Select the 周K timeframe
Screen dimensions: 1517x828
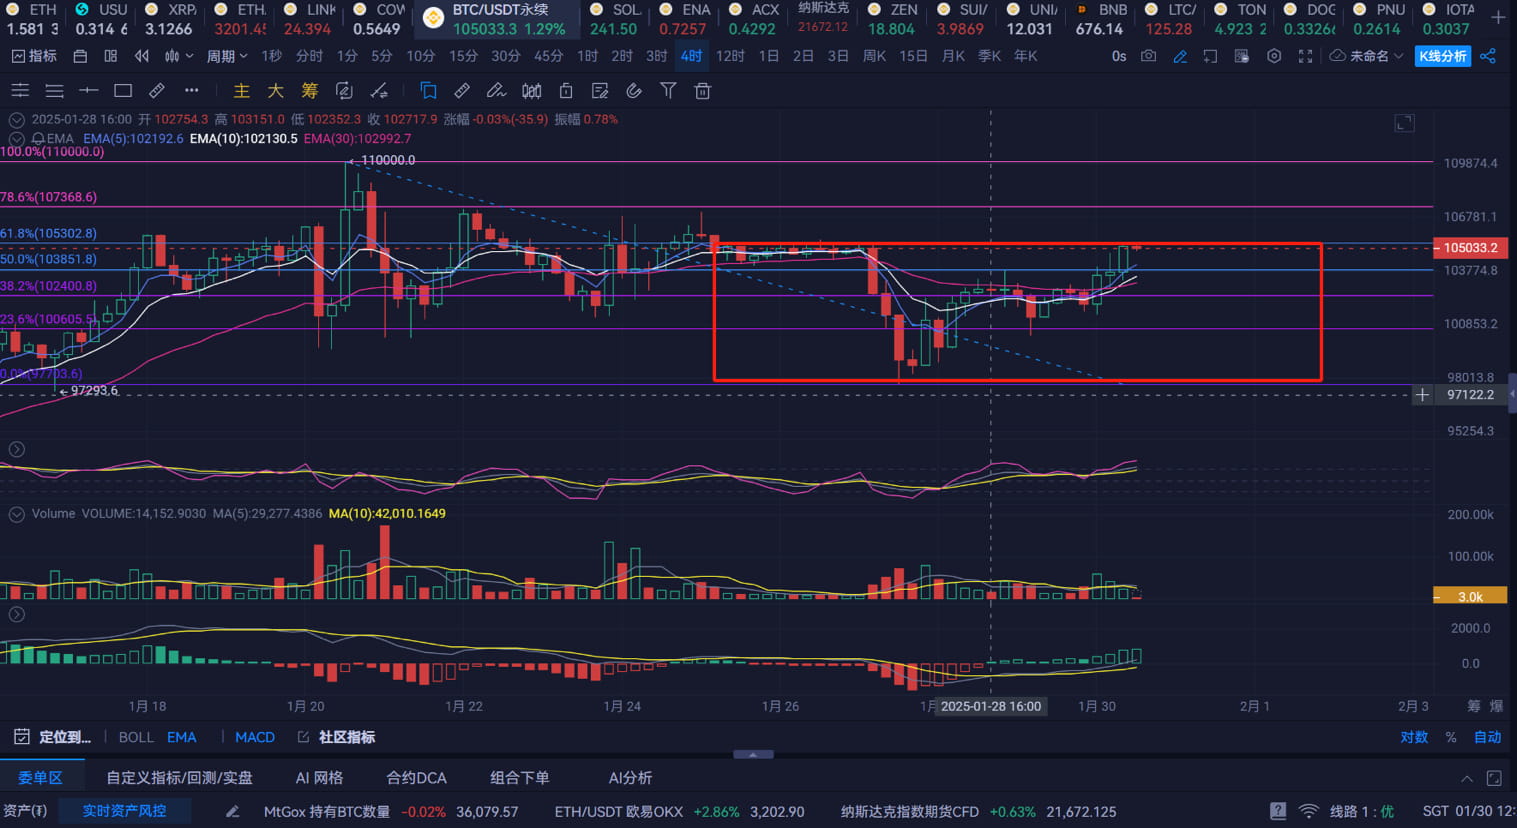(874, 56)
